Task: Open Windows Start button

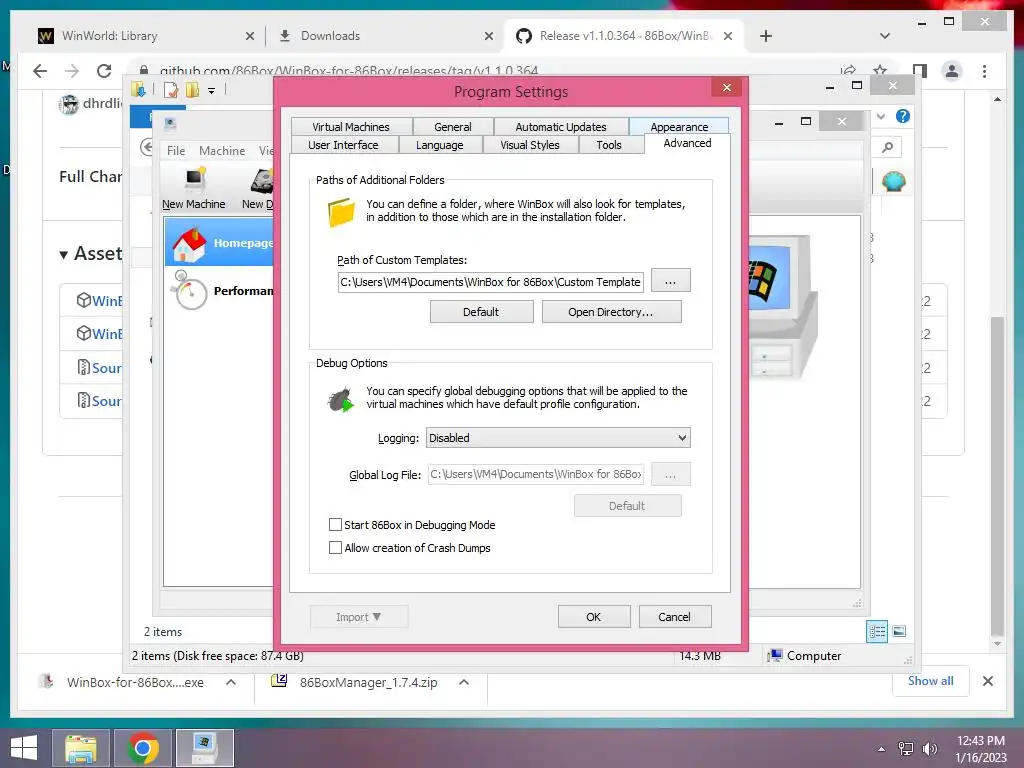Action: point(24,748)
